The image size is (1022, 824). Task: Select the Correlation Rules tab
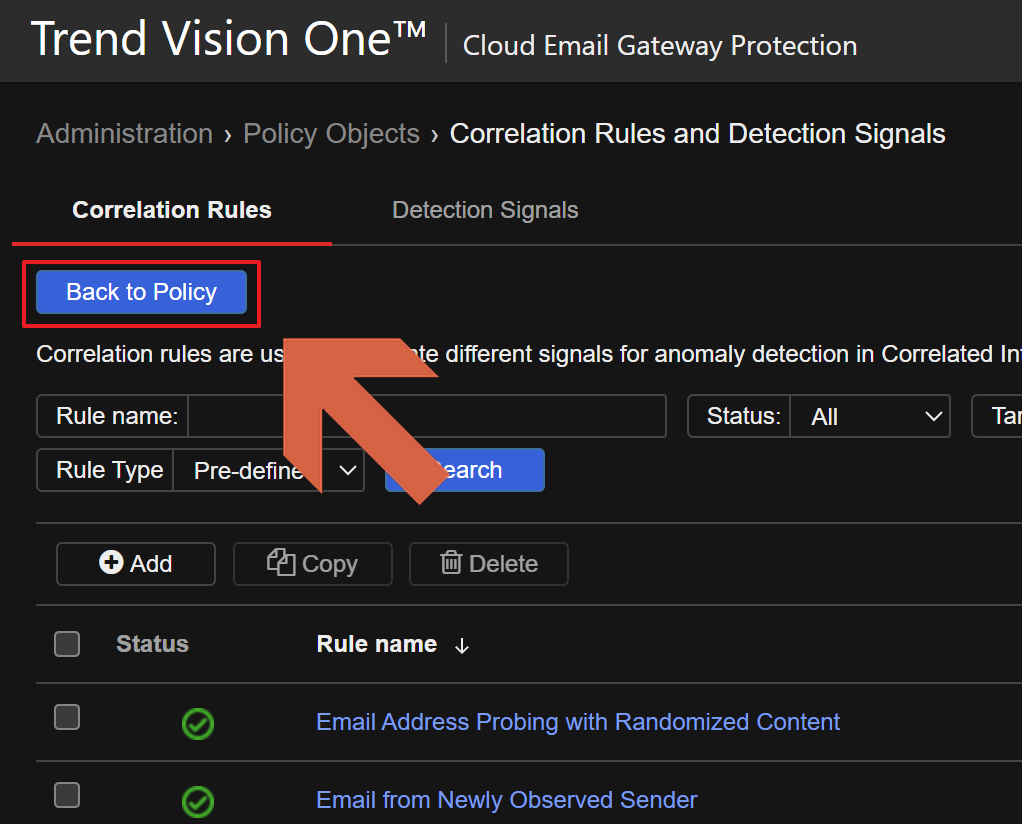172,210
